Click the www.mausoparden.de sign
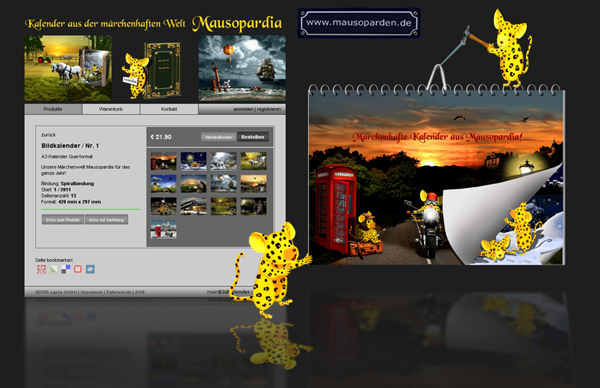600x388 pixels. click(359, 23)
